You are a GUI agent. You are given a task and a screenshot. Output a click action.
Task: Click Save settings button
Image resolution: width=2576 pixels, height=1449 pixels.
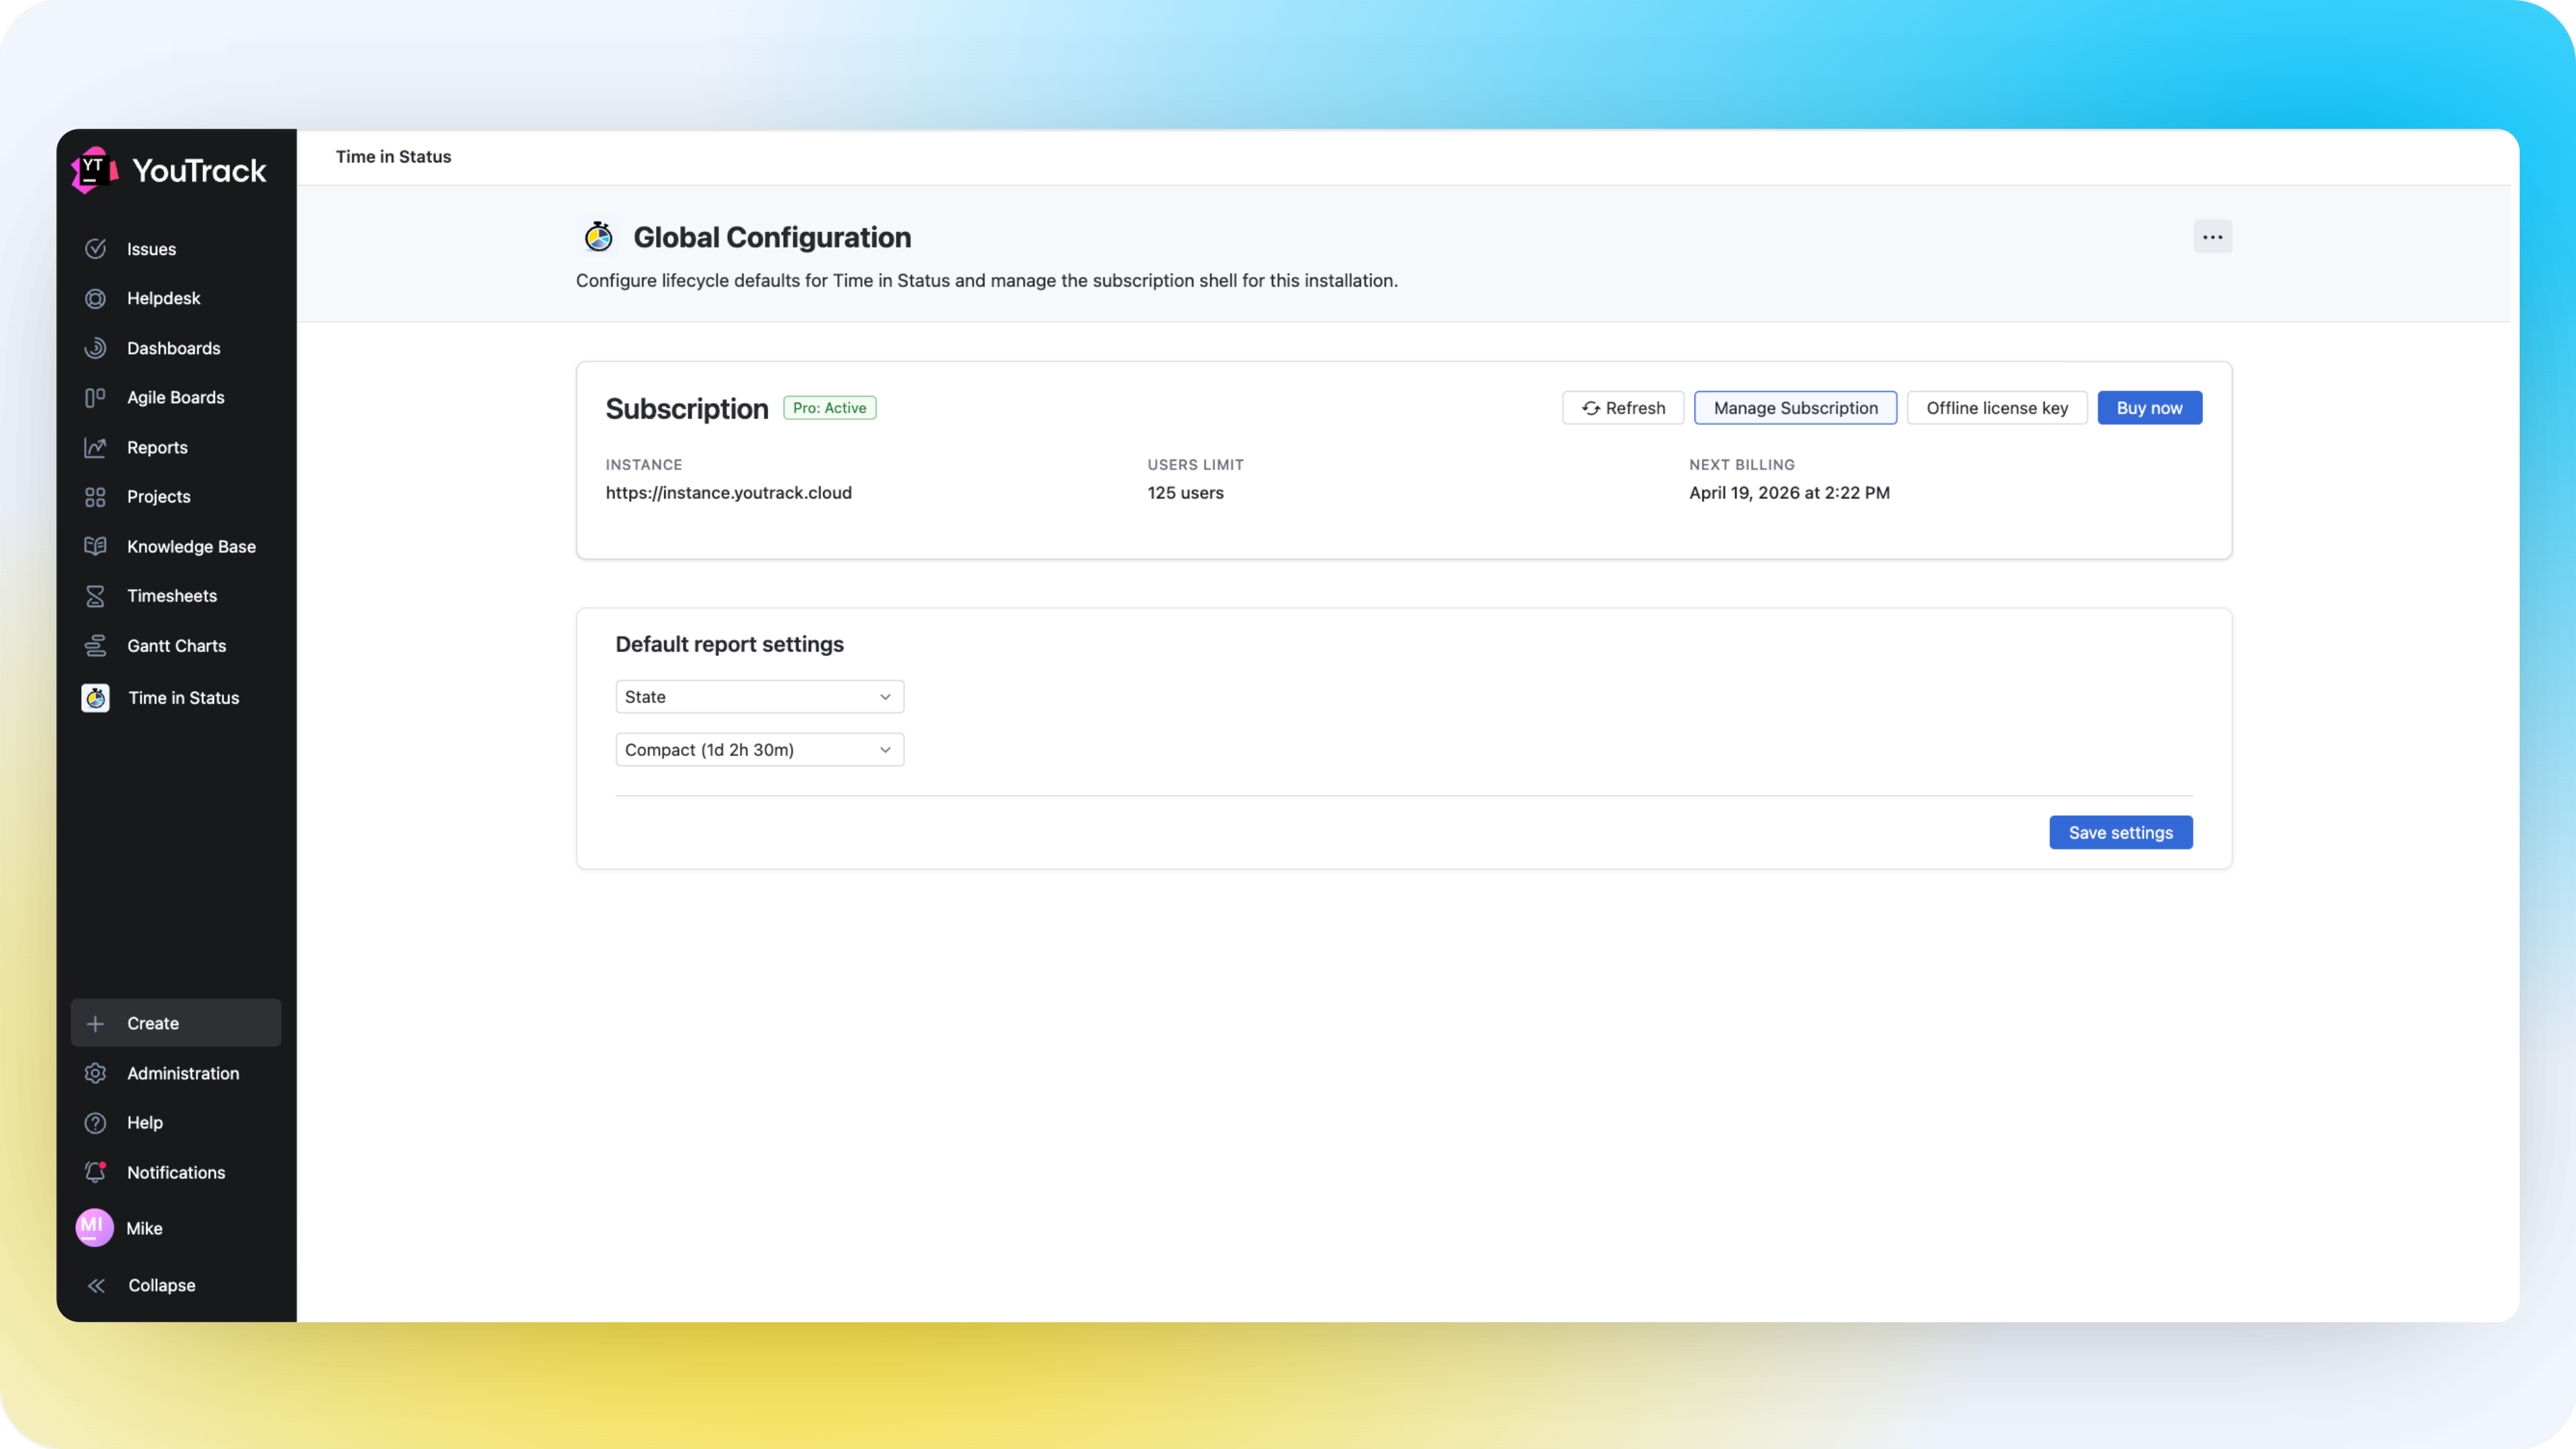(x=2120, y=833)
